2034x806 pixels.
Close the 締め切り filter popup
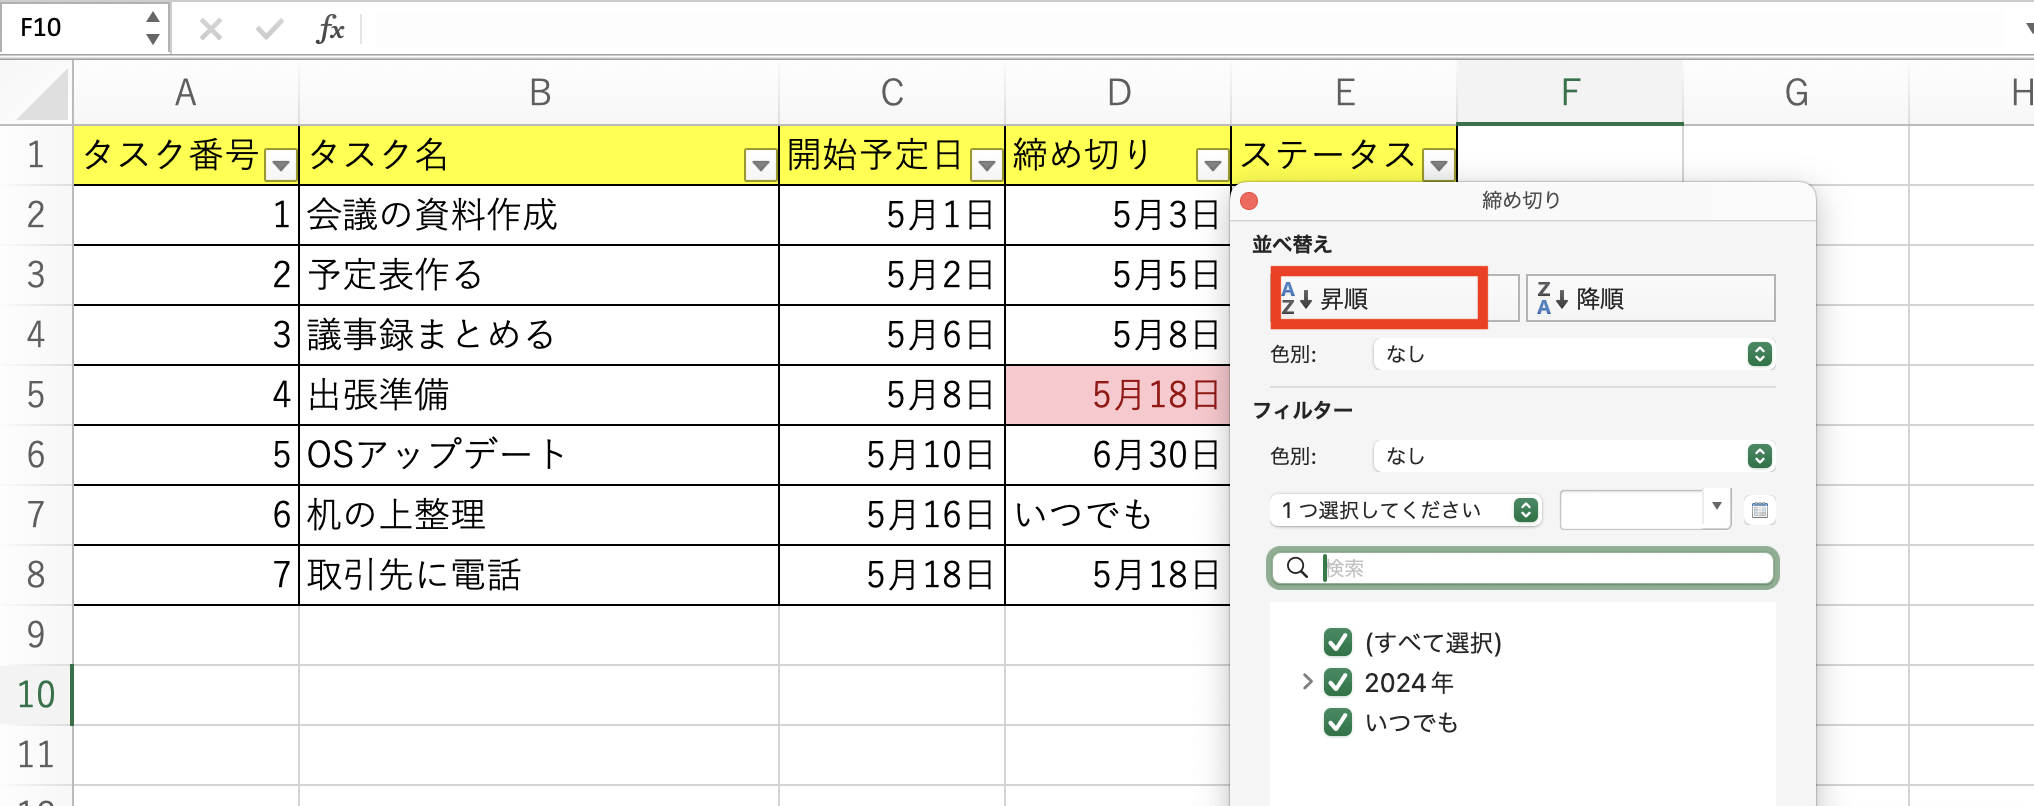coord(1249,201)
